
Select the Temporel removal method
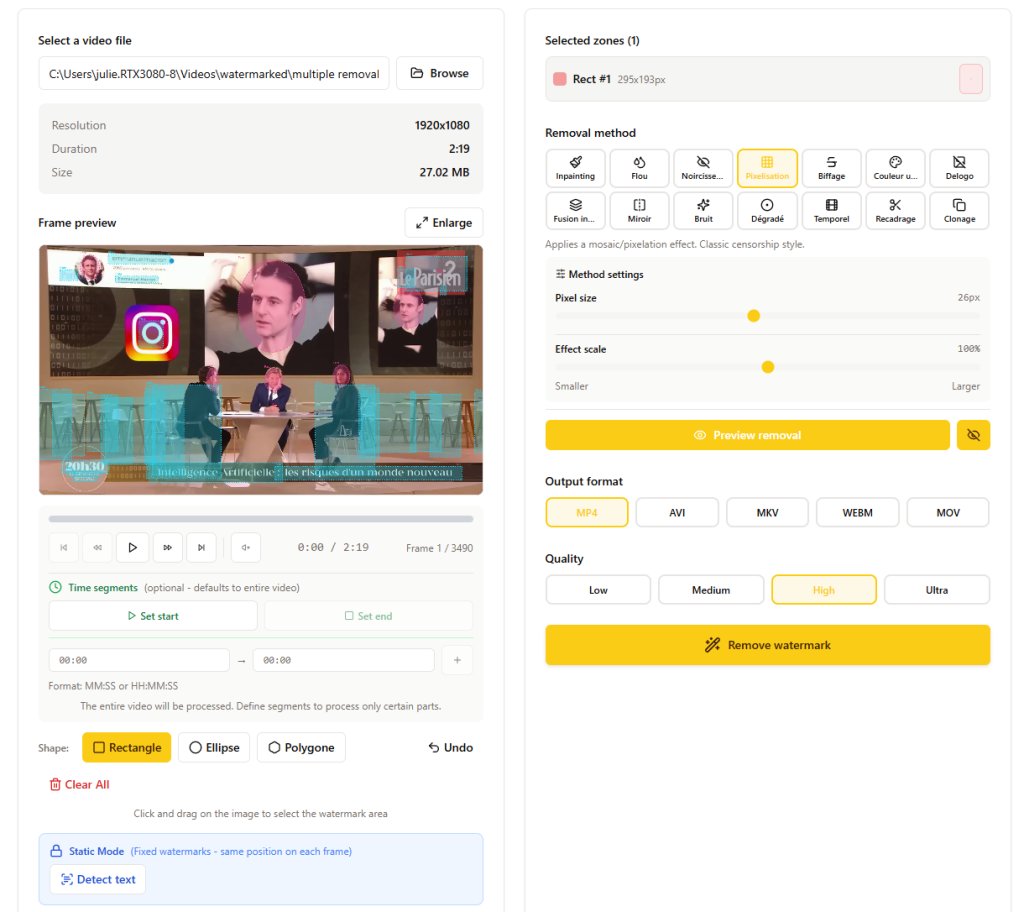(831, 210)
